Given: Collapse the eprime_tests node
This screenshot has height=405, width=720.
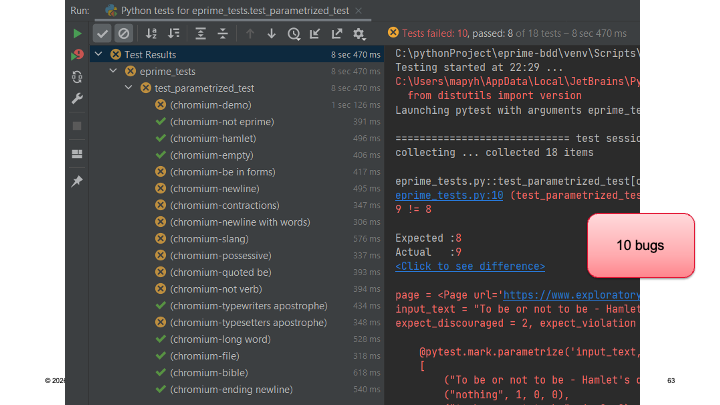Looking at the screenshot, I should (x=113, y=71).
